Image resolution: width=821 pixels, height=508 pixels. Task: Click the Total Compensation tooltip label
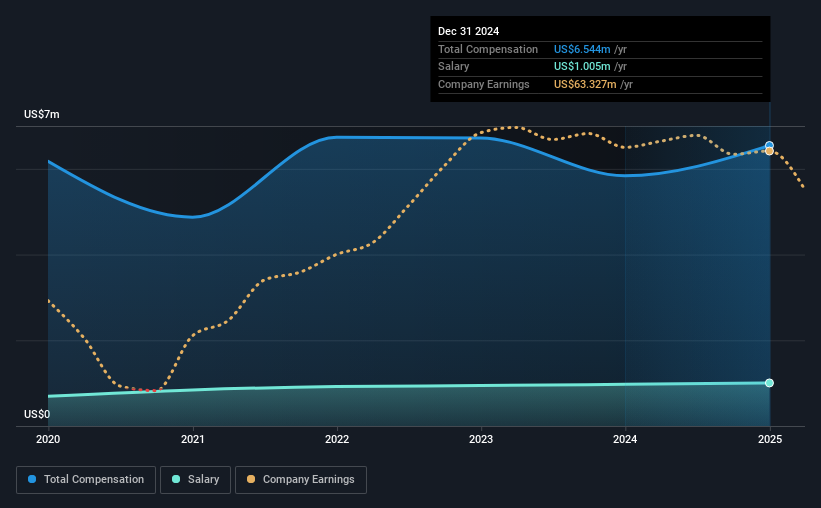point(488,49)
